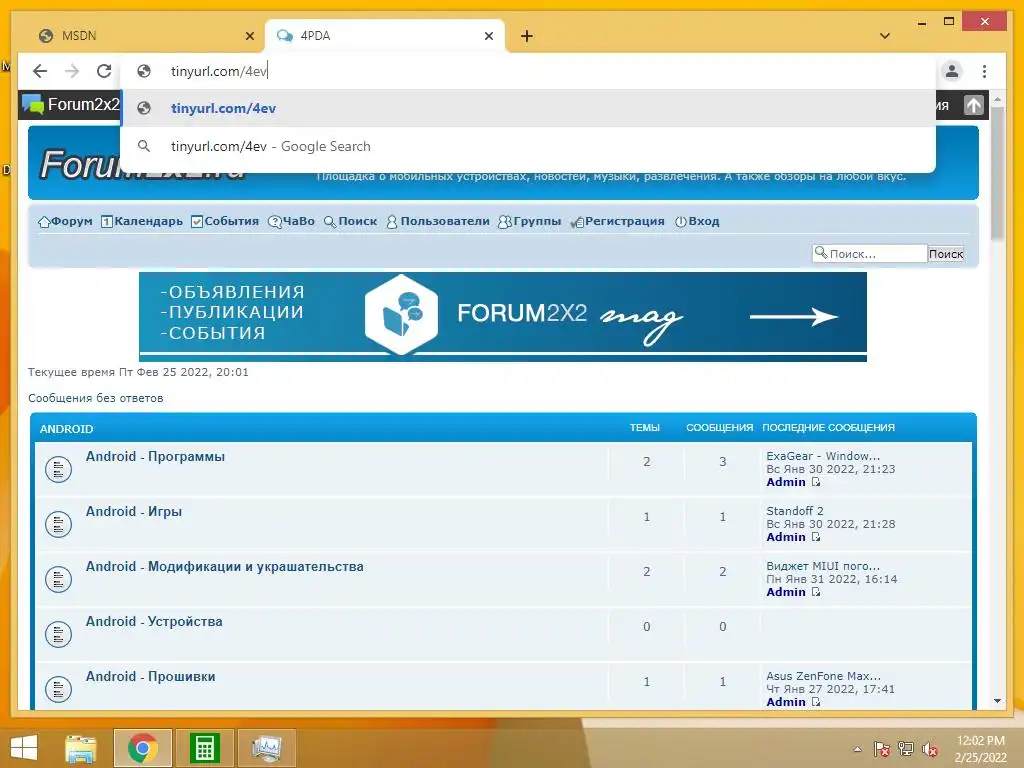Image resolution: width=1024 pixels, height=768 pixels.
Task: Click the forum icon beside Android - Устройства
Action: [x=58, y=633]
